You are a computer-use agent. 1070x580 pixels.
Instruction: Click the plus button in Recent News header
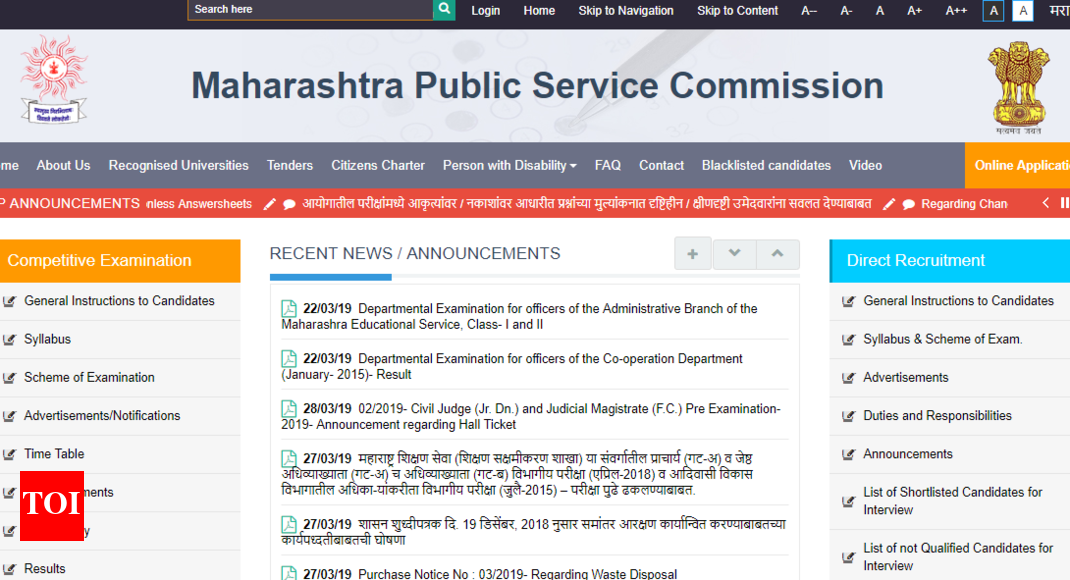tap(693, 254)
